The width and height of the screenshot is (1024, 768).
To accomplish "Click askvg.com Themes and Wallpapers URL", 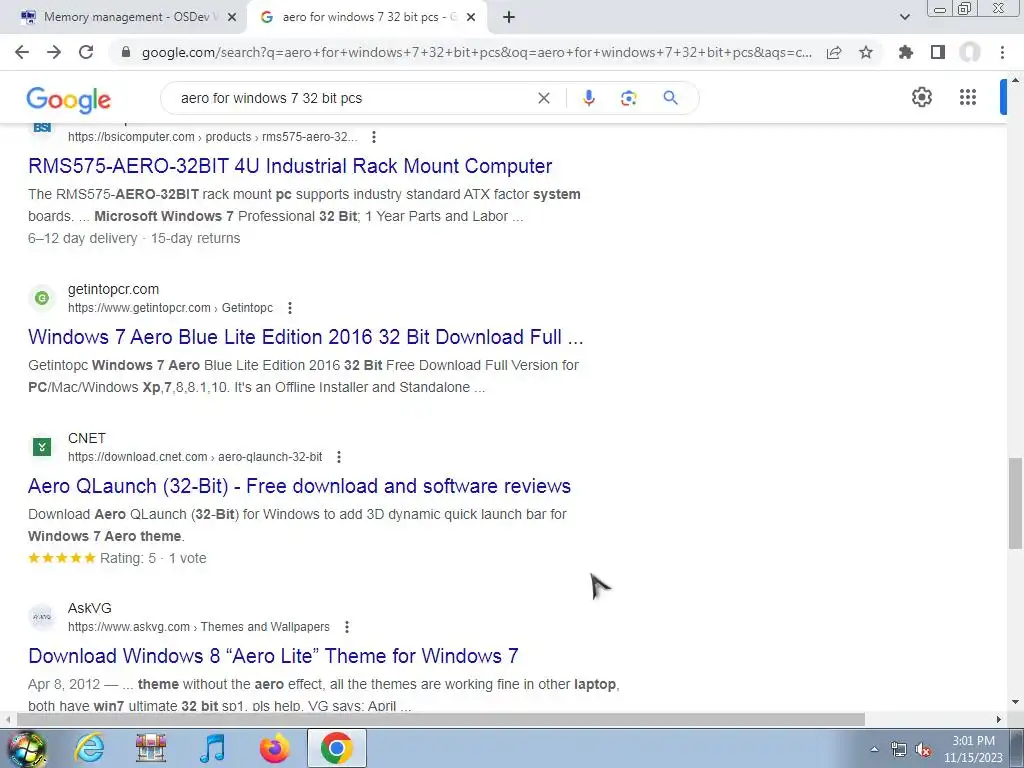I will tap(199, 626).
